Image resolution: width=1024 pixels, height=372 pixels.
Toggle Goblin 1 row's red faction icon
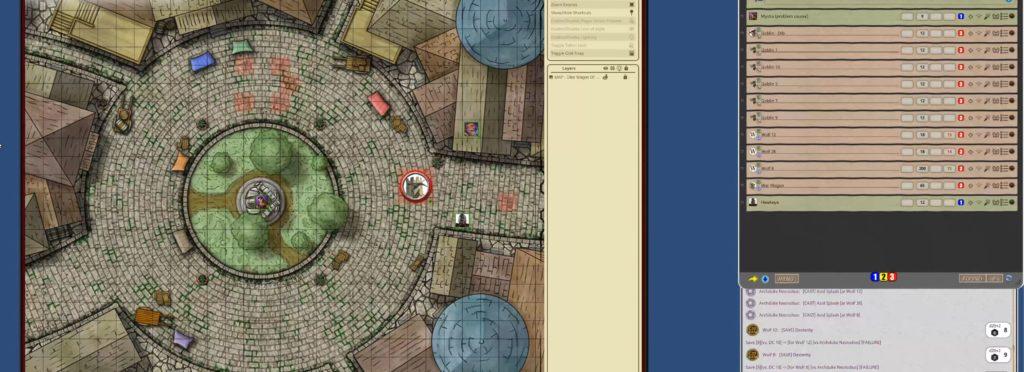961,50
